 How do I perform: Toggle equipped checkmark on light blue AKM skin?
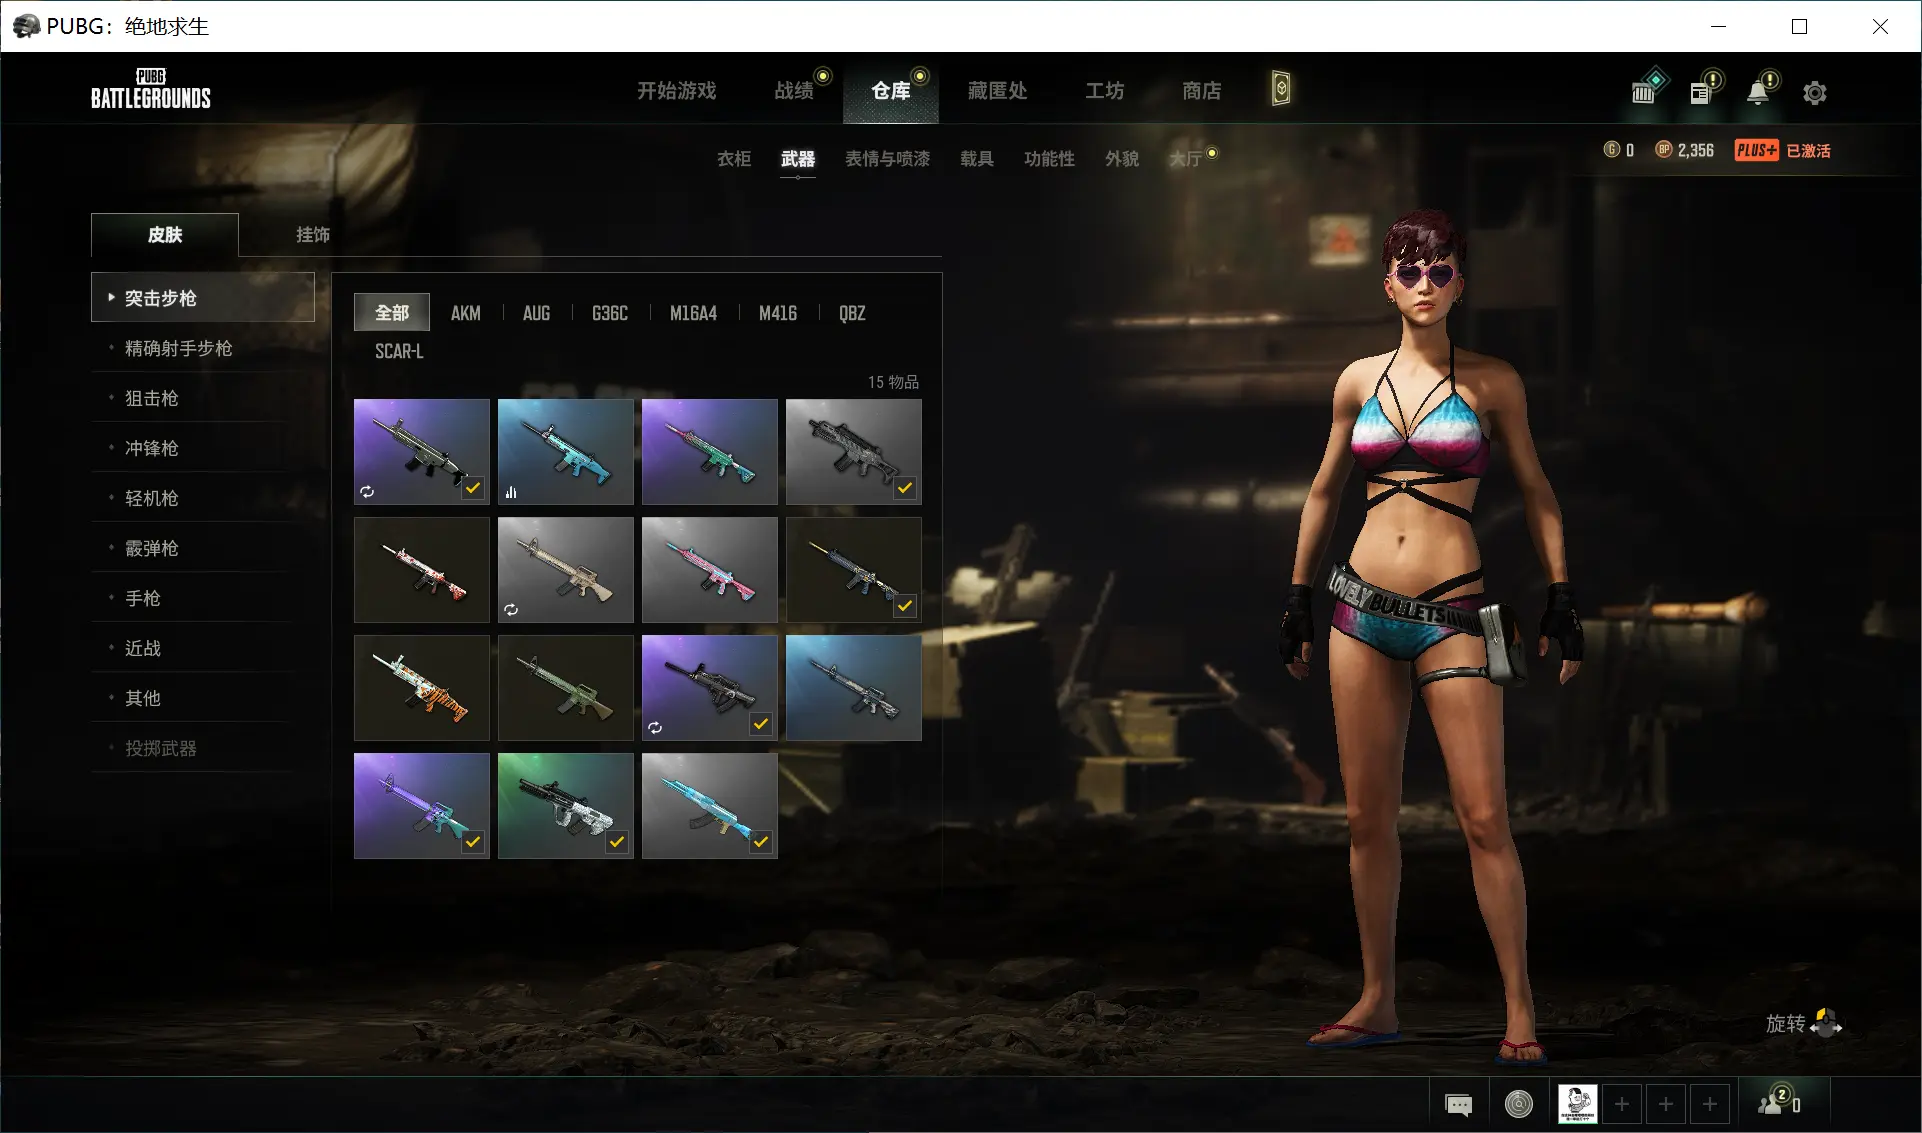coord(761,842)
